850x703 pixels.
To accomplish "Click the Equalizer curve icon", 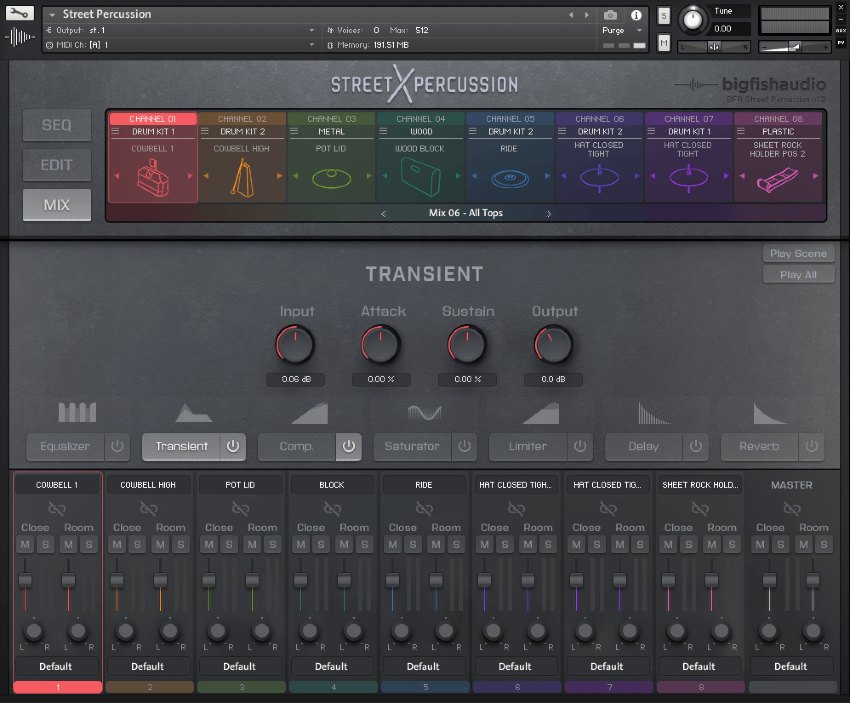I will (x=77, y=412).
